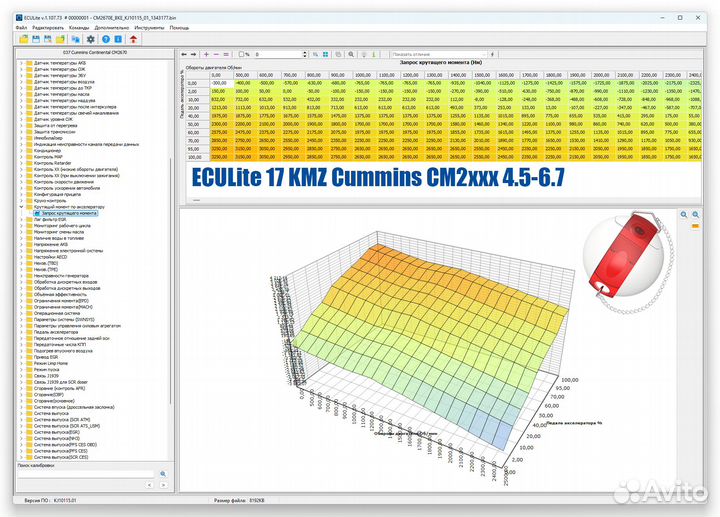Select the 'Операционная система' tree row
The image size is (720, 517).
point(57,313)
